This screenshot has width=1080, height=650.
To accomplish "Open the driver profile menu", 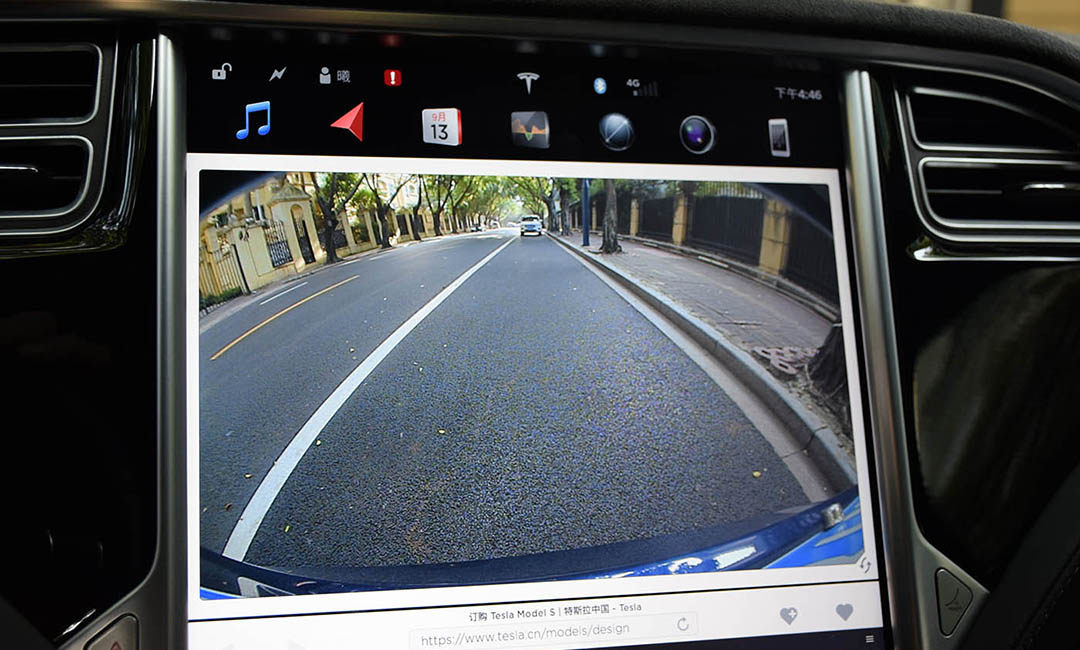I will click(334, 75).
